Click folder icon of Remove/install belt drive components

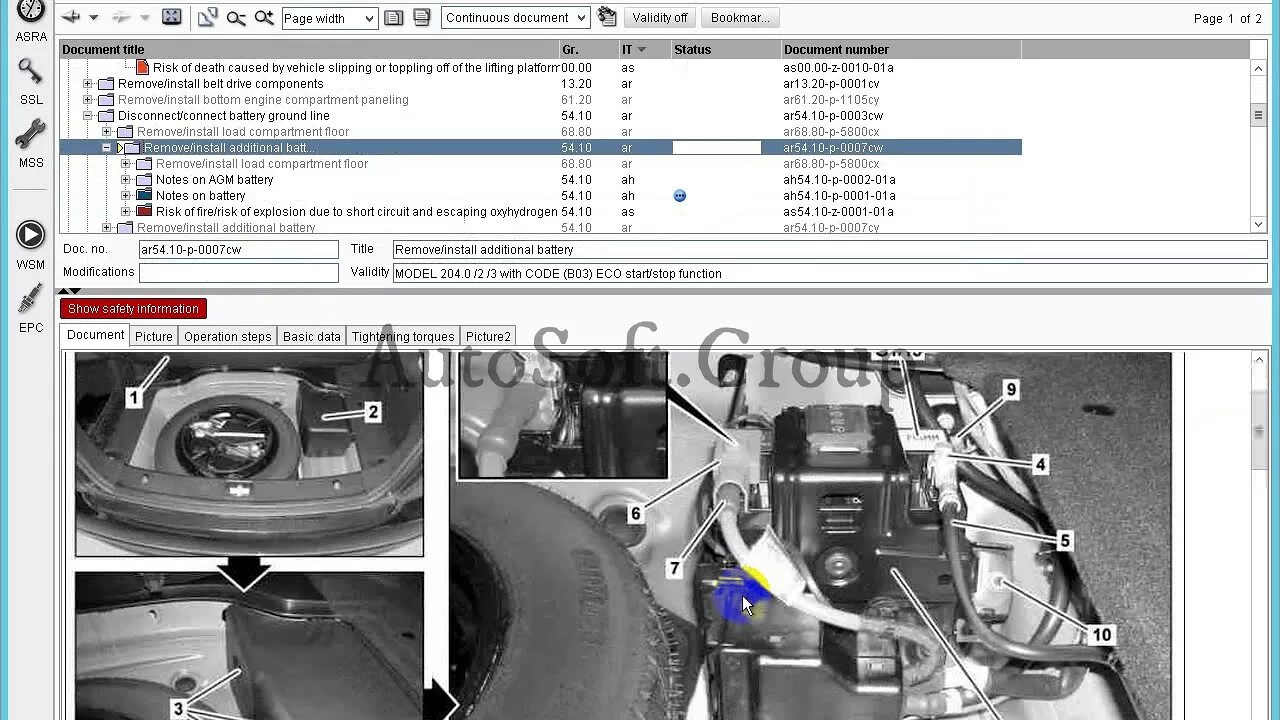106,84
